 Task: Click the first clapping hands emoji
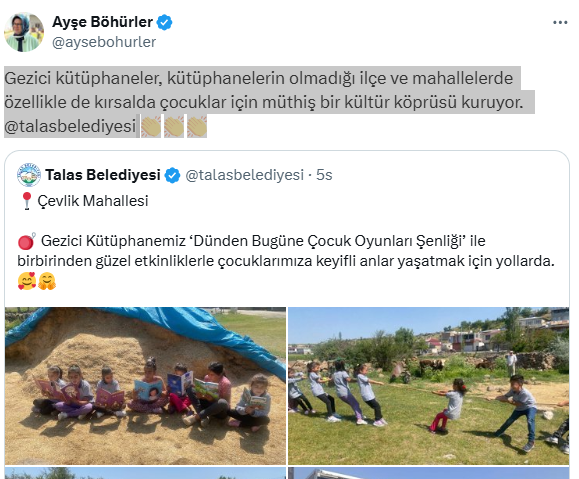(151, 126)
